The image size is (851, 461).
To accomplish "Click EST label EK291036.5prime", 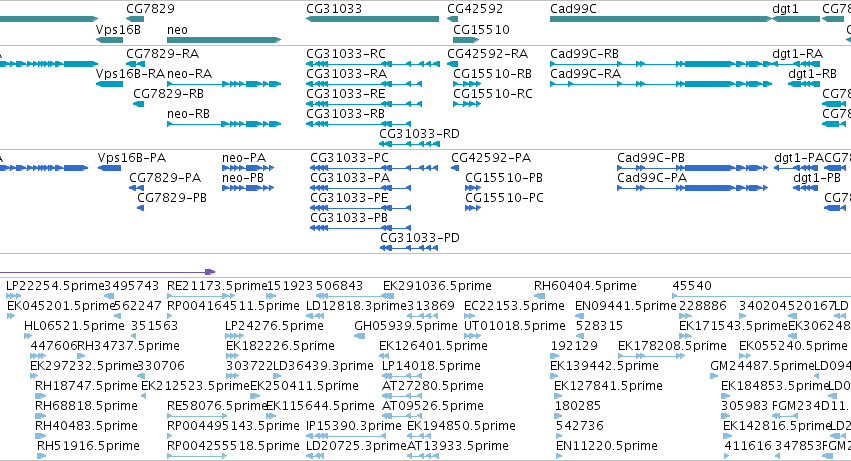I will (437, 286).
